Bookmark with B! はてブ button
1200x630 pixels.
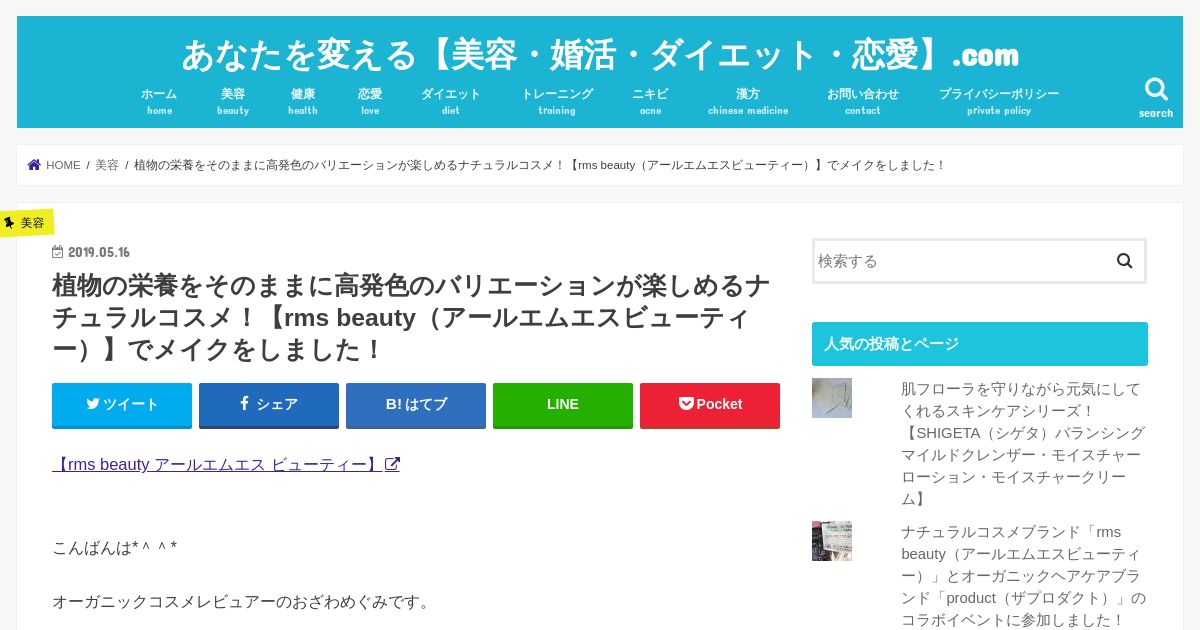[x=416, y=405]
